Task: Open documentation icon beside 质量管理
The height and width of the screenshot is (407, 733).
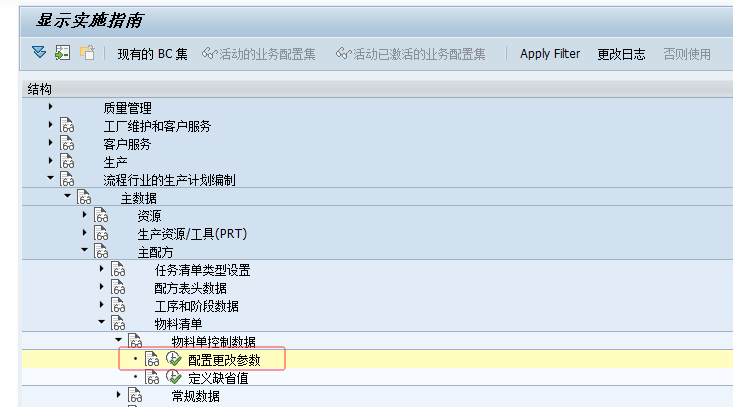Action: [x=67, y=108]
